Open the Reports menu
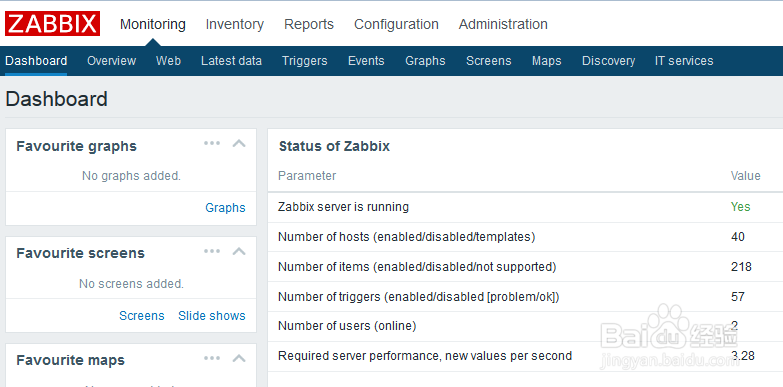This screenshot has height=387, width=783. (x=309, y=24)
